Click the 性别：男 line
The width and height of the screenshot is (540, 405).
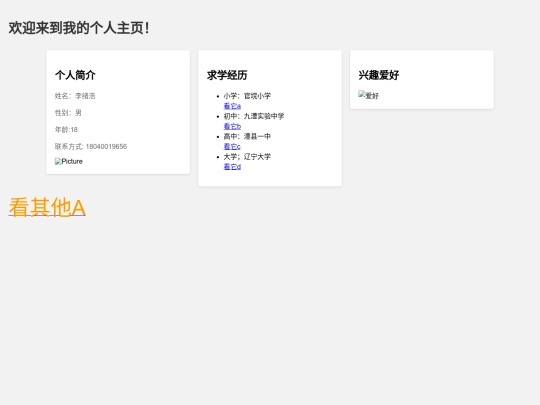click(x=68, y=113)
